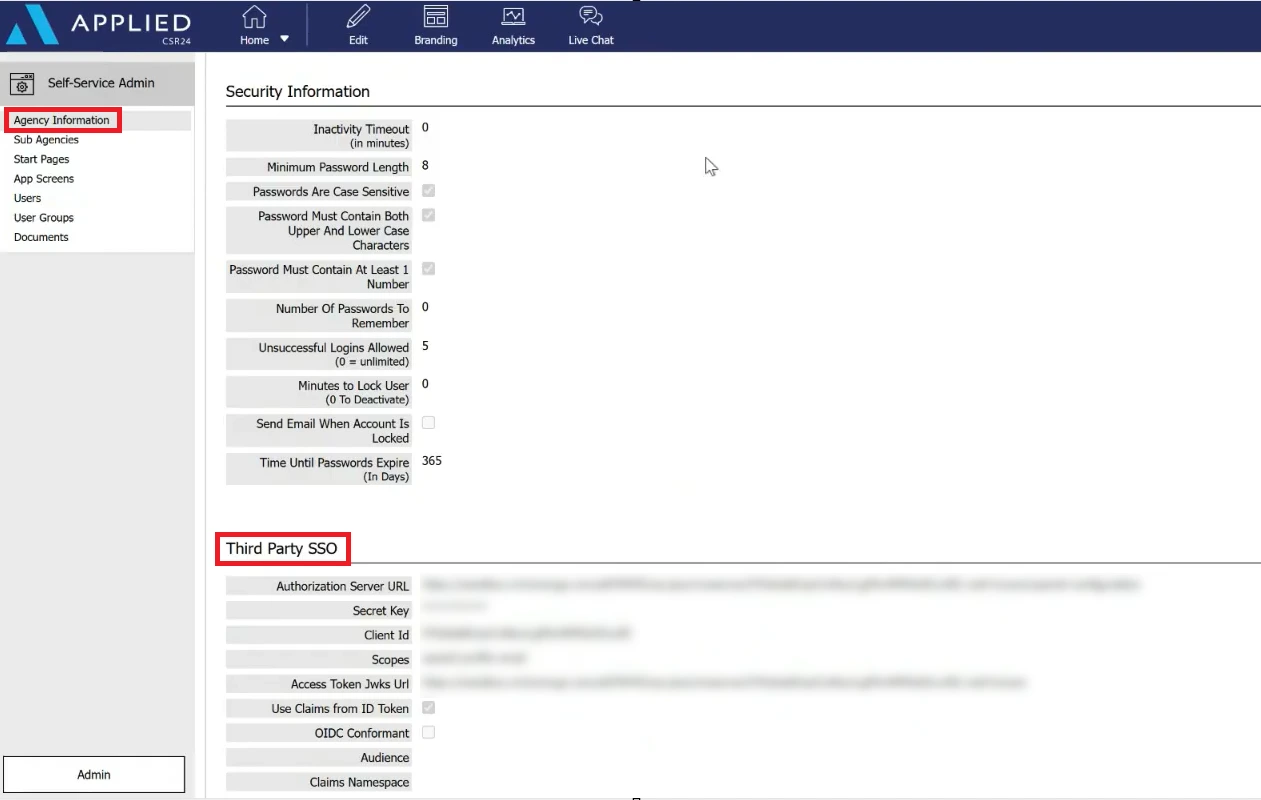Open the Analytics chart icon
Screen dimensions: 1261x800
513,17
